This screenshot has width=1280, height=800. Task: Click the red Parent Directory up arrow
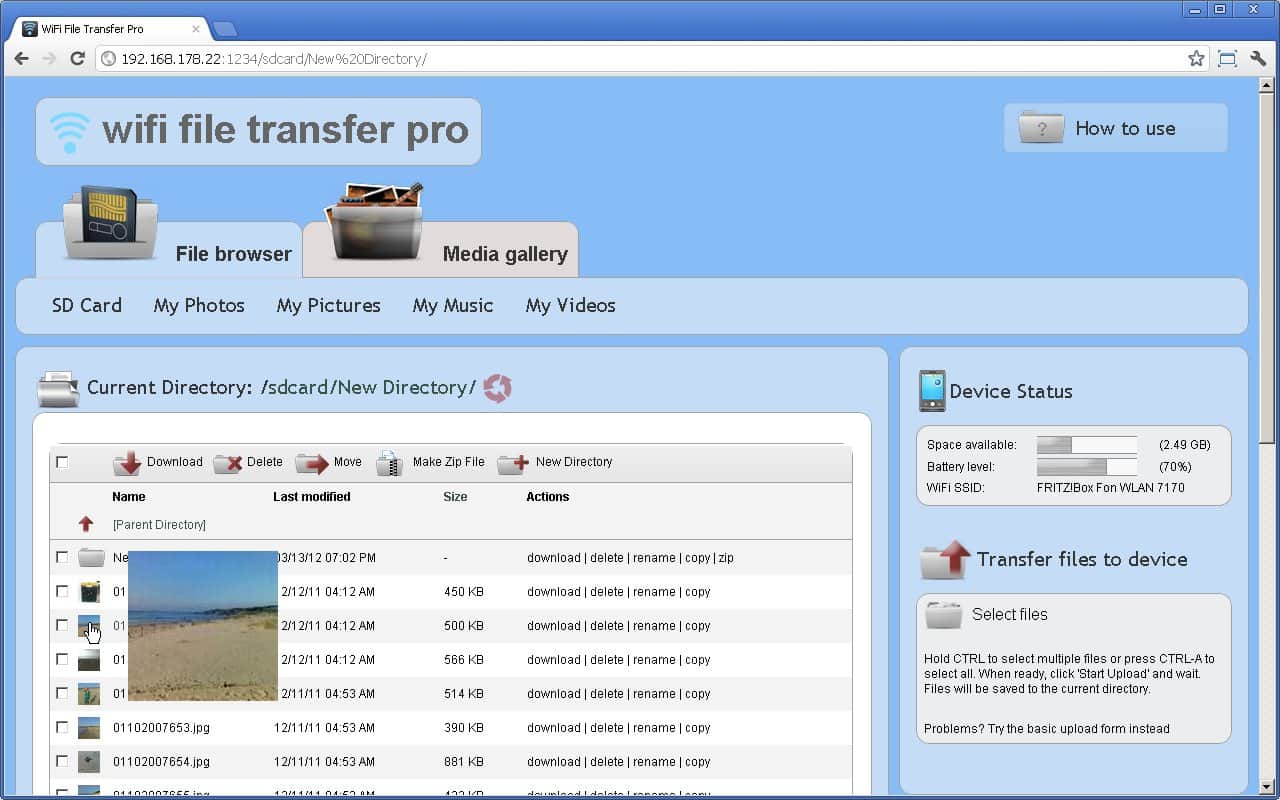click(86, 524)
